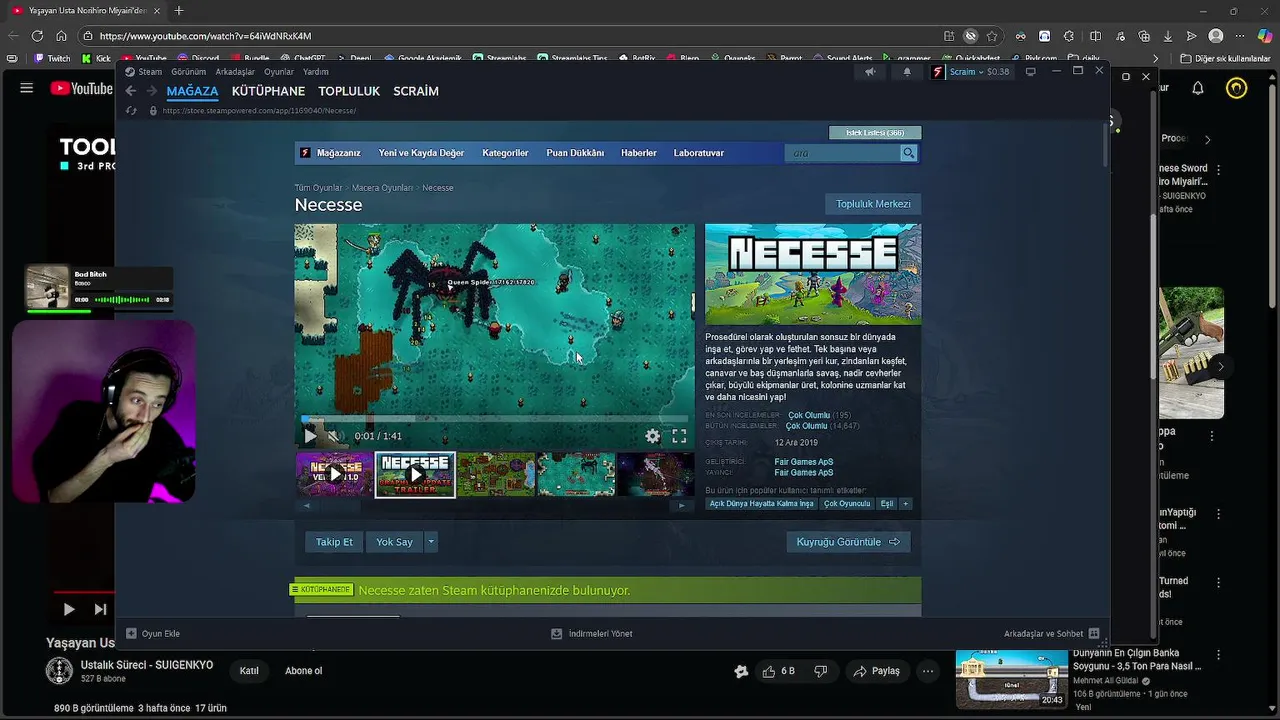Open the Steam menu
Image resolution: width=1280 pixels, height=720 pixels.
[x=144, y=72]
